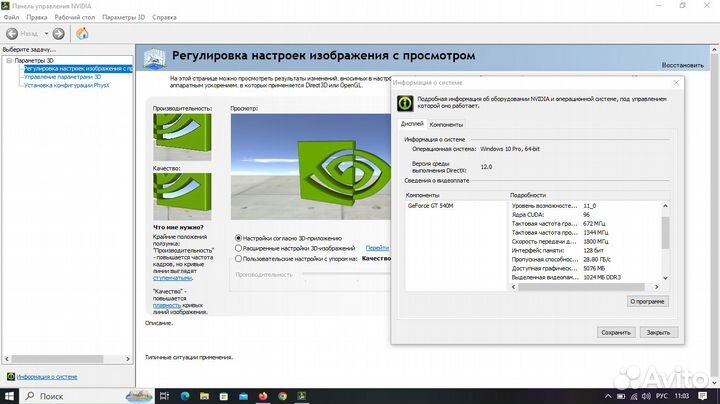
Task: Click the large NVIDIA logo preview image
Action: click(x=311, y=167)
